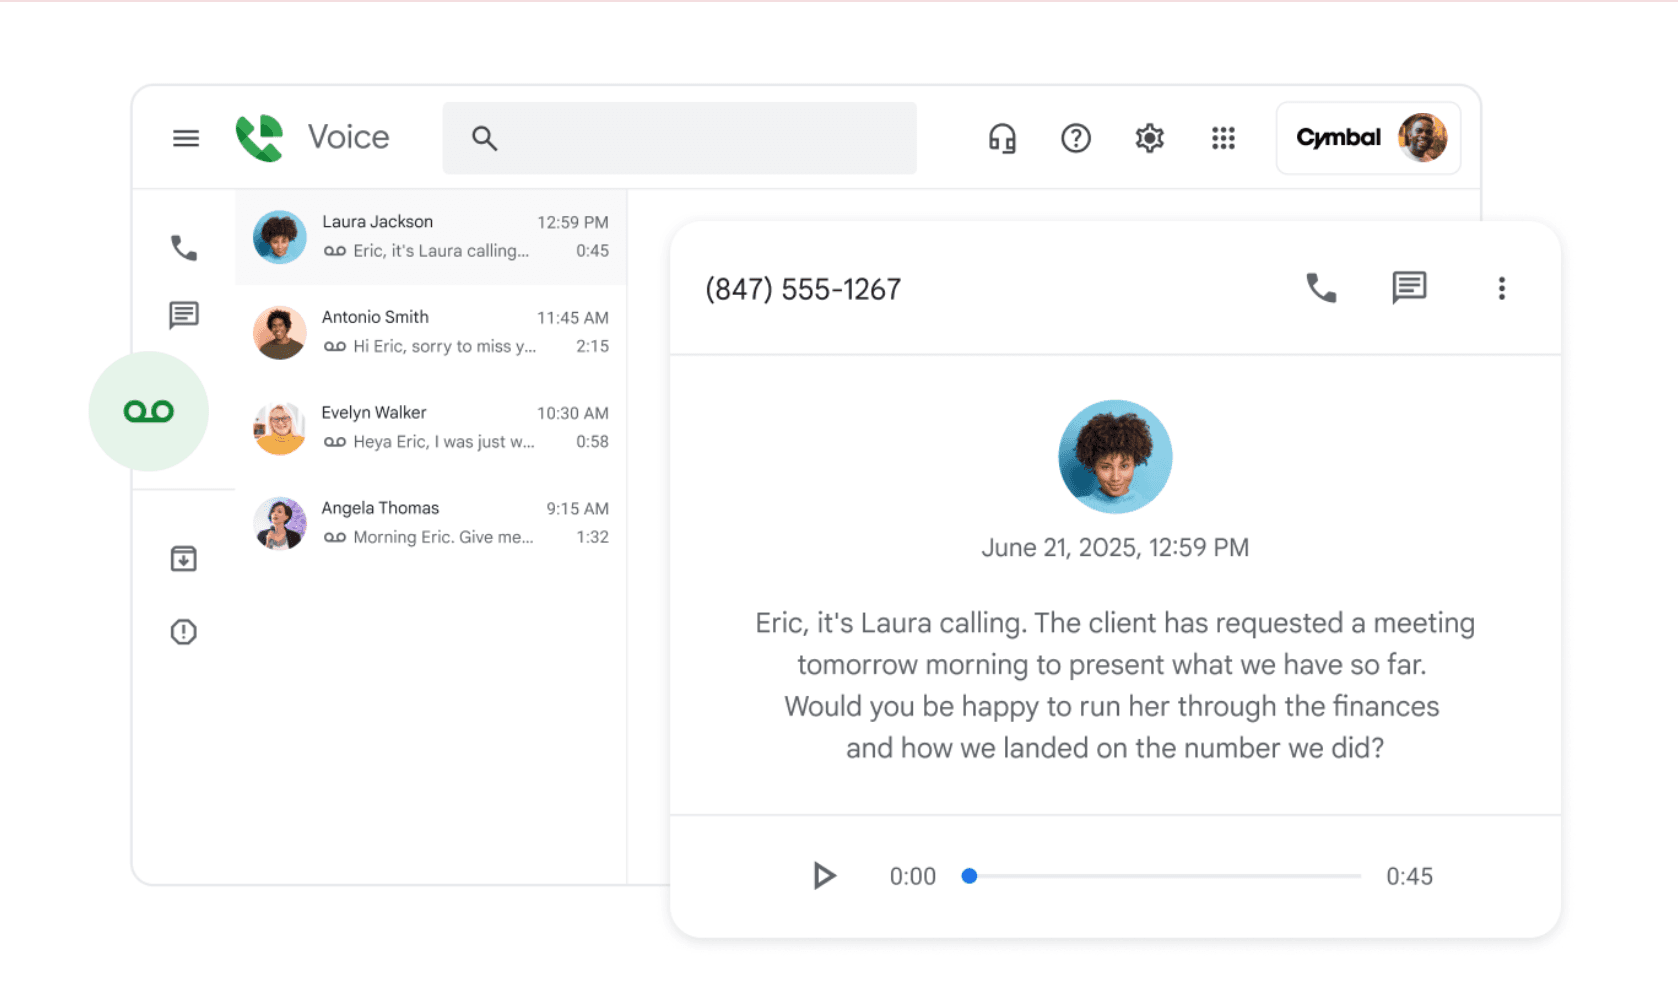This screenshot has height=1006, width=1678.
Task: Open the Help menu
Action: tap(1075, 138)
